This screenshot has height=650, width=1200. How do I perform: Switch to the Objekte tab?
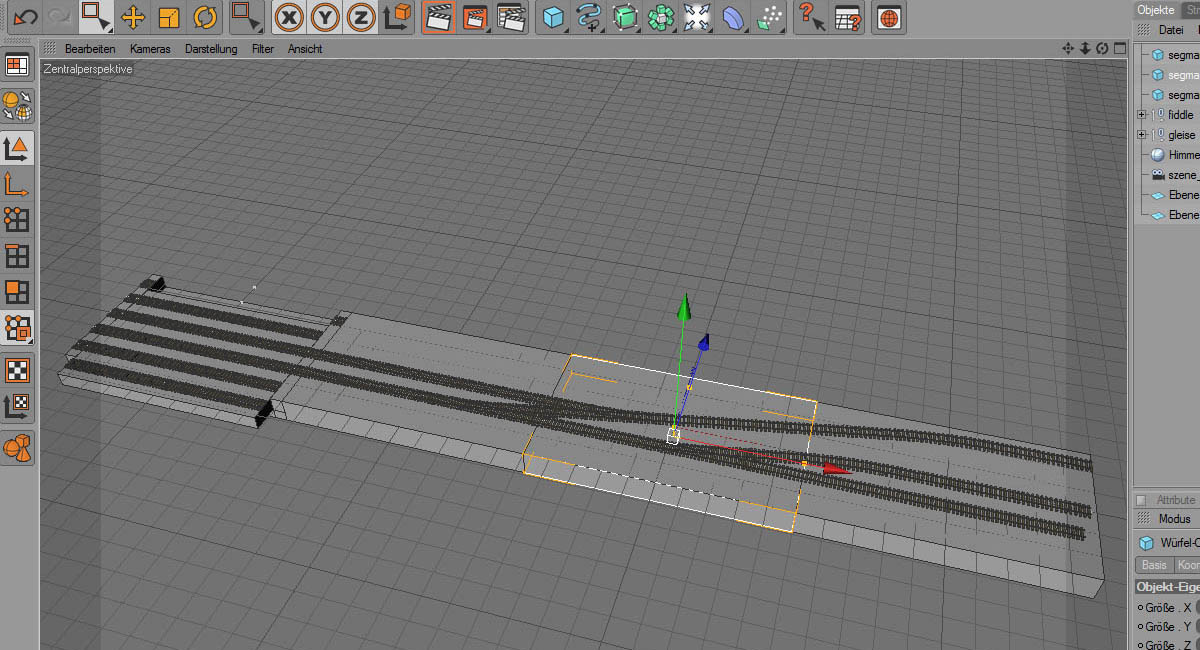pyautogui.click(x=1154, y=9)
